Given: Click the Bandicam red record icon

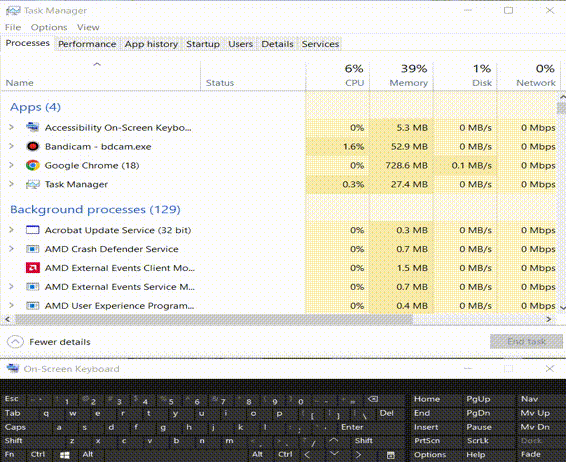Looking at the screenshot, I should (32, 146).
